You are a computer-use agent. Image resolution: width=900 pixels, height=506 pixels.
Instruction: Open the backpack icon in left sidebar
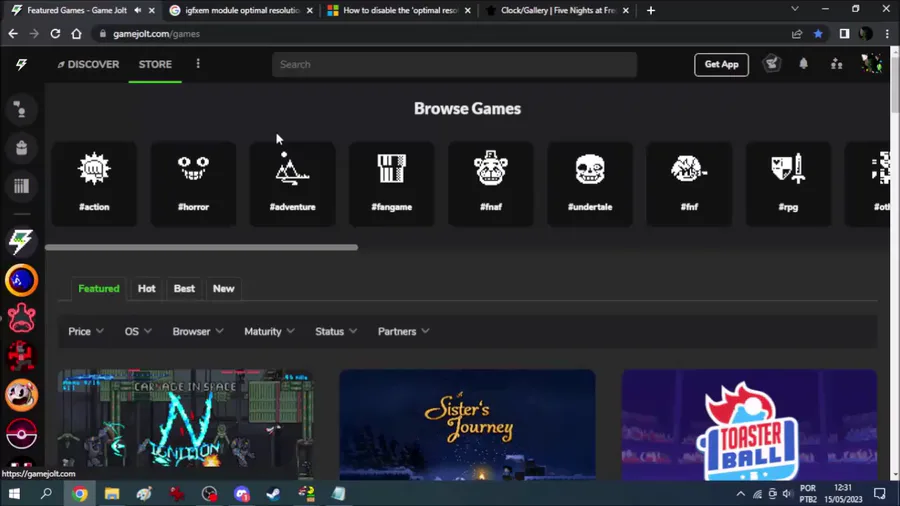tap(21, 148)
